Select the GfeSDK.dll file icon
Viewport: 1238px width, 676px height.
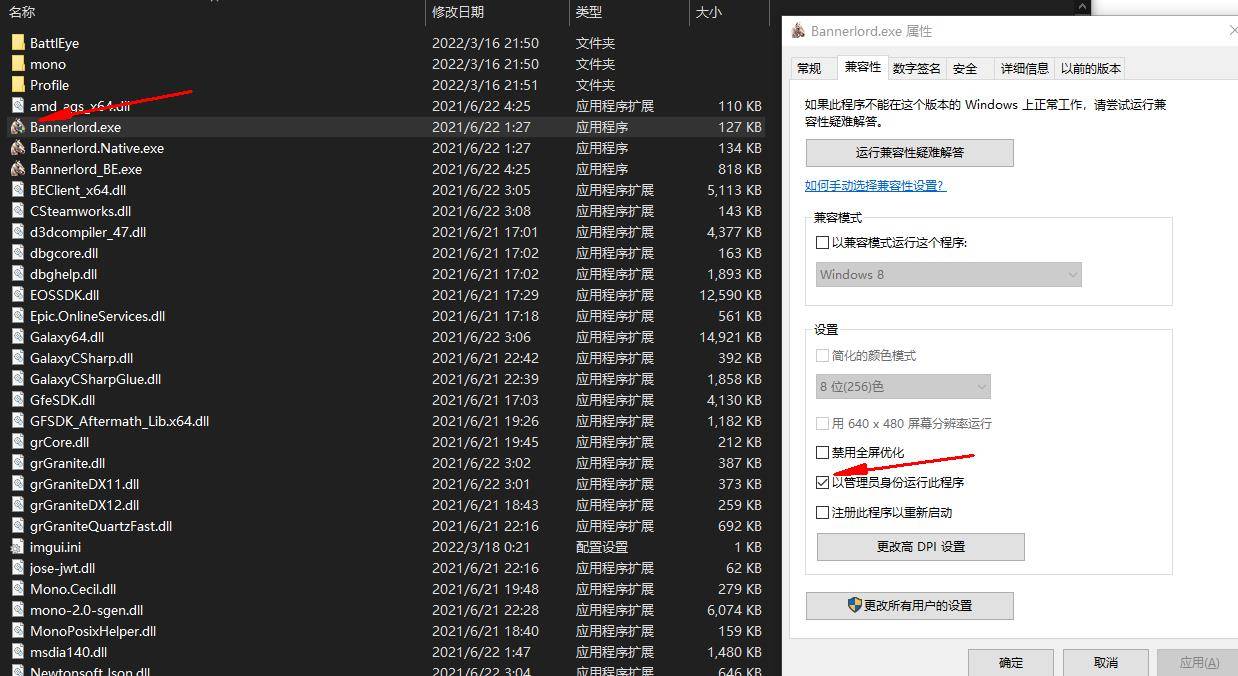(x=18, y=400)
